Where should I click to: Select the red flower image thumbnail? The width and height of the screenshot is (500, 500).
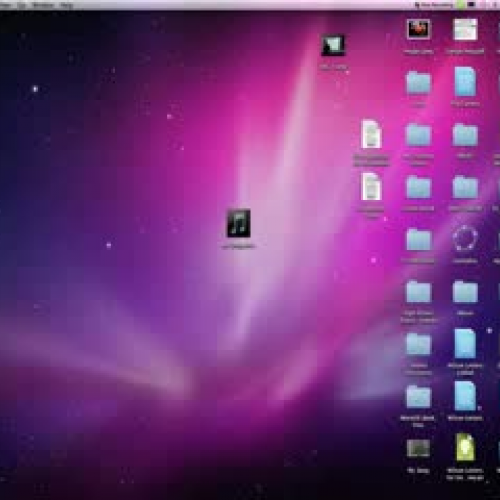point(418,29)
